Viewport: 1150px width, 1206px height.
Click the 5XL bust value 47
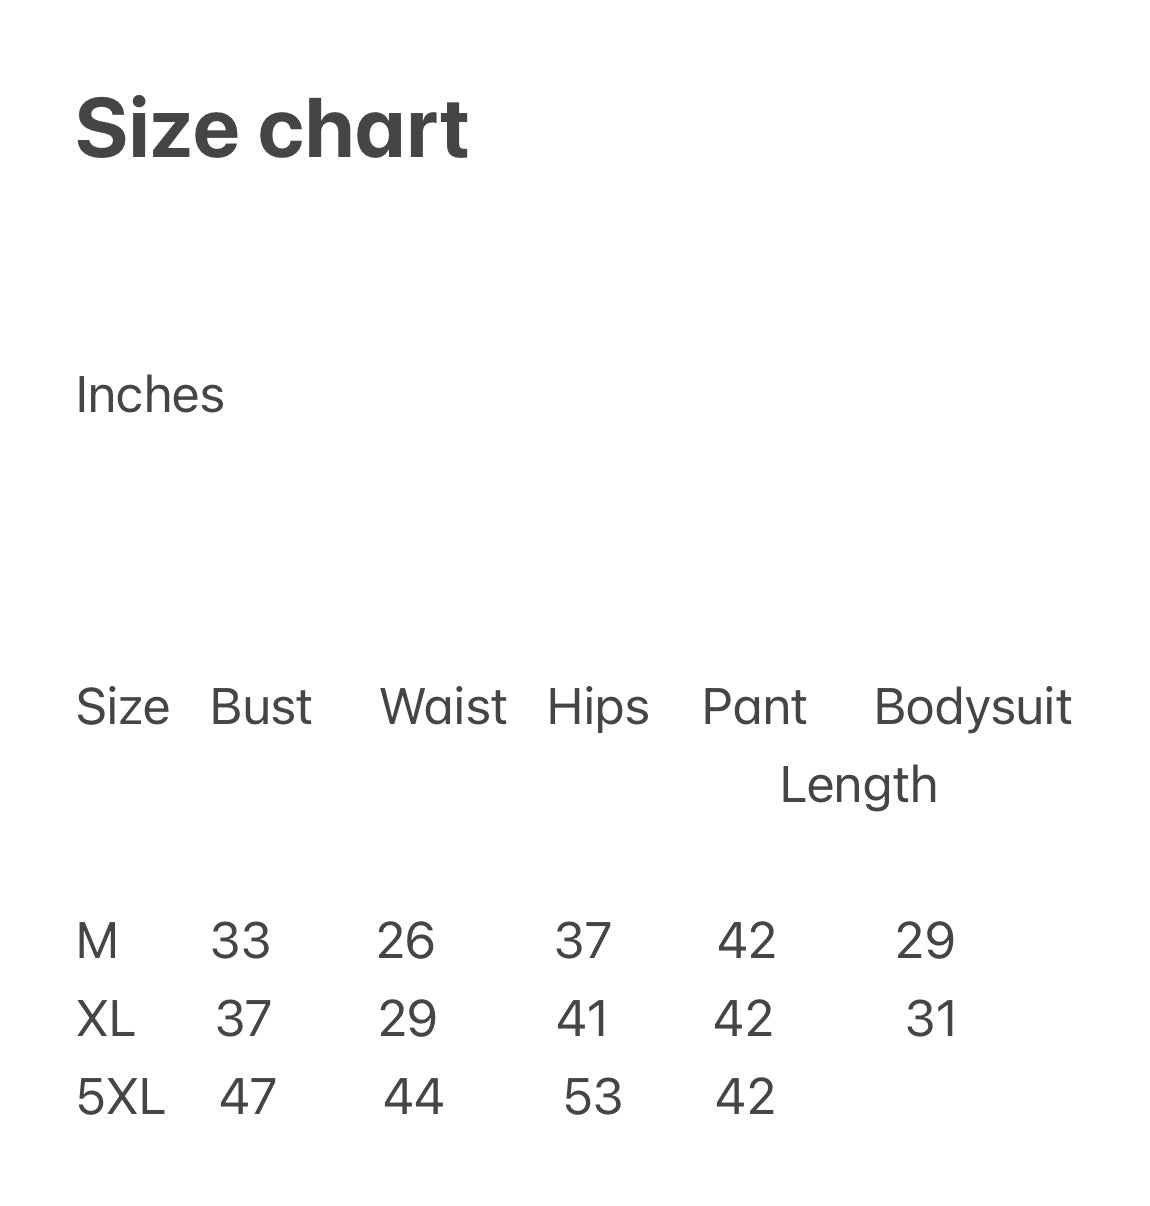tap(247, 1097)
